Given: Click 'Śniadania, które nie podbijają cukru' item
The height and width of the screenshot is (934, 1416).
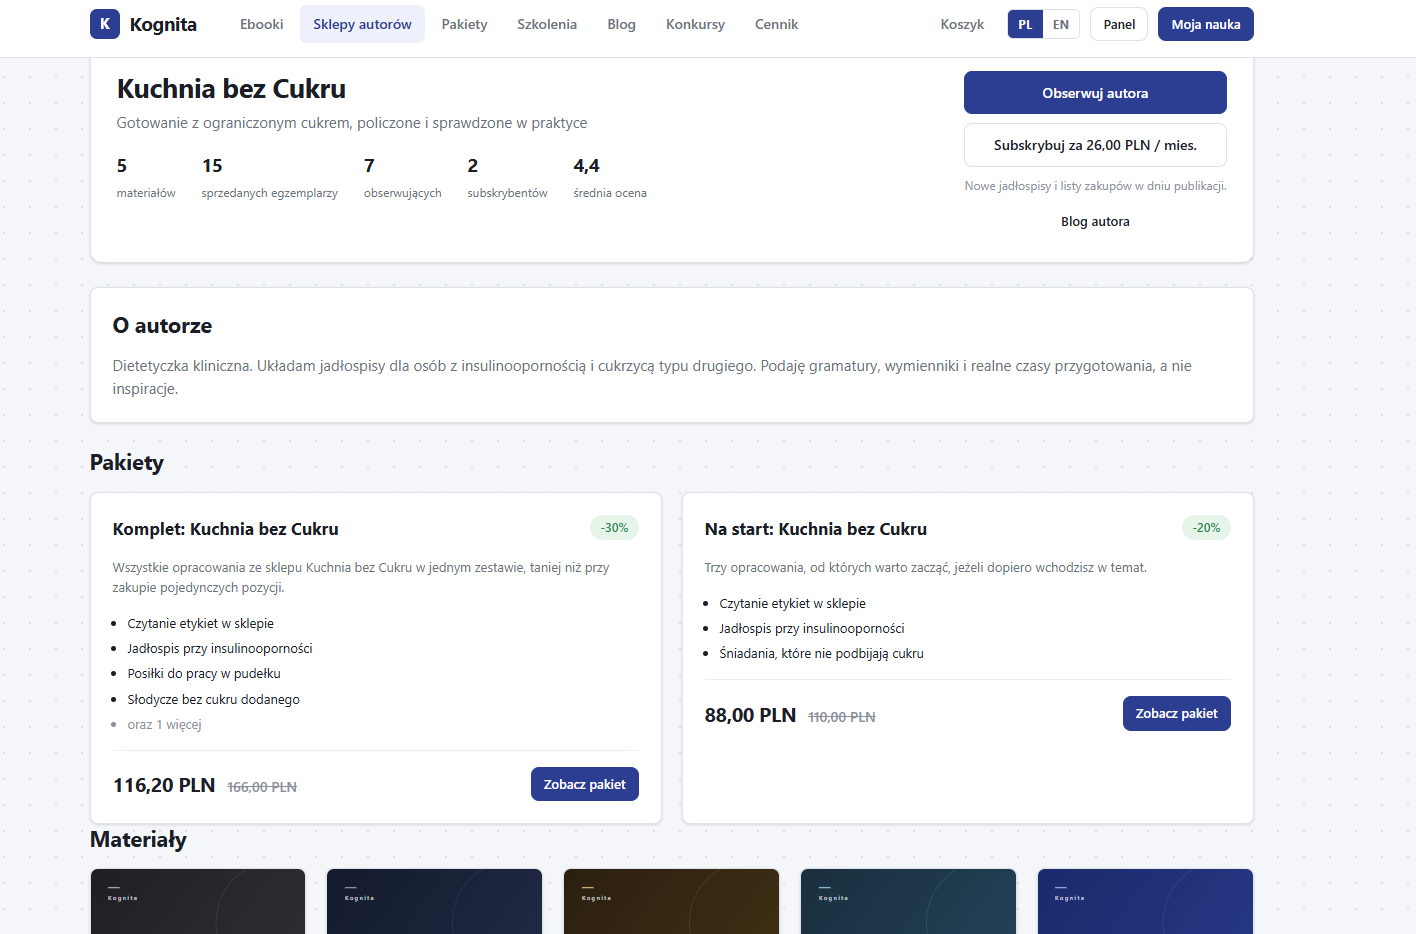Looking at the screenshot, I should [822, 654].
